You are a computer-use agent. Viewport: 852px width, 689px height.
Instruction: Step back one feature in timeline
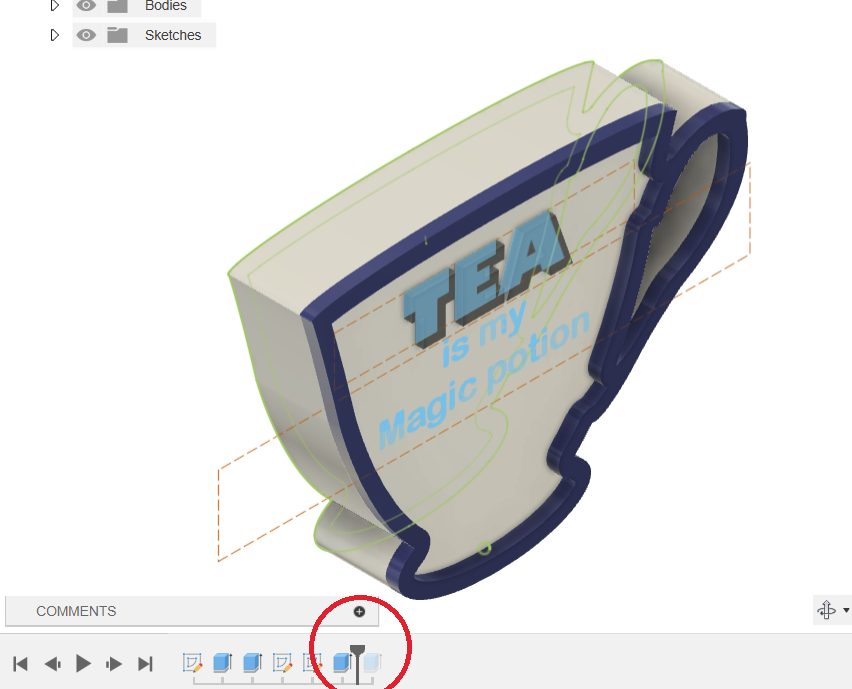click(52, 663)
